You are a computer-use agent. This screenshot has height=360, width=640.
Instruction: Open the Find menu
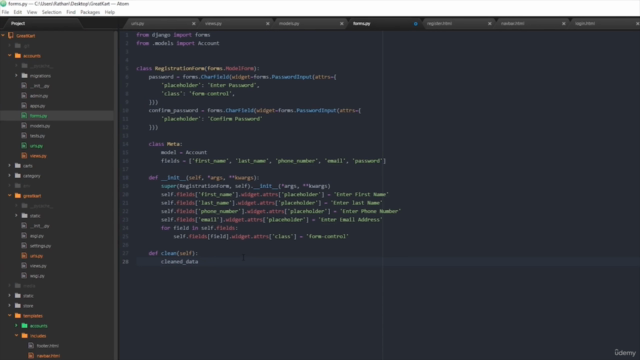coord(71,12)
